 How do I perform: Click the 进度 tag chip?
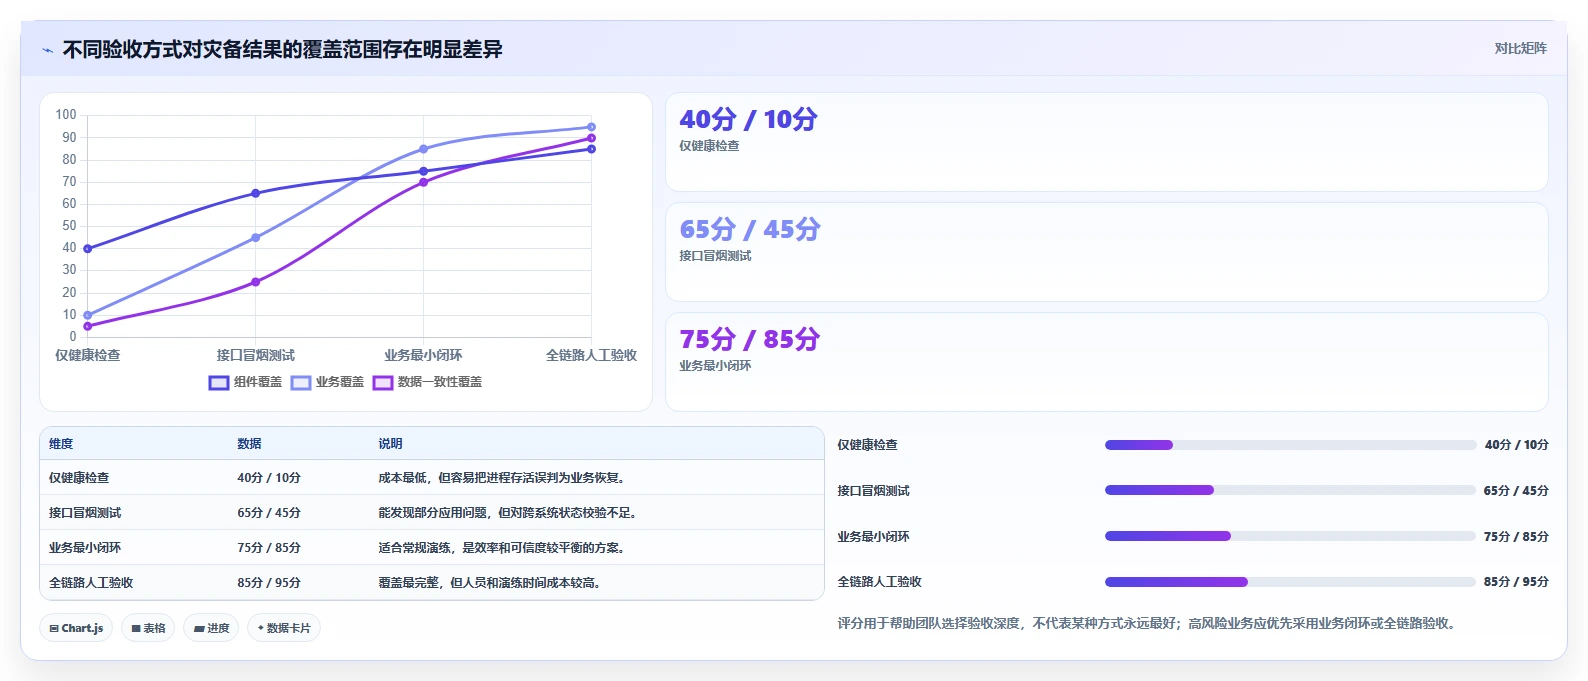[211, 628]
